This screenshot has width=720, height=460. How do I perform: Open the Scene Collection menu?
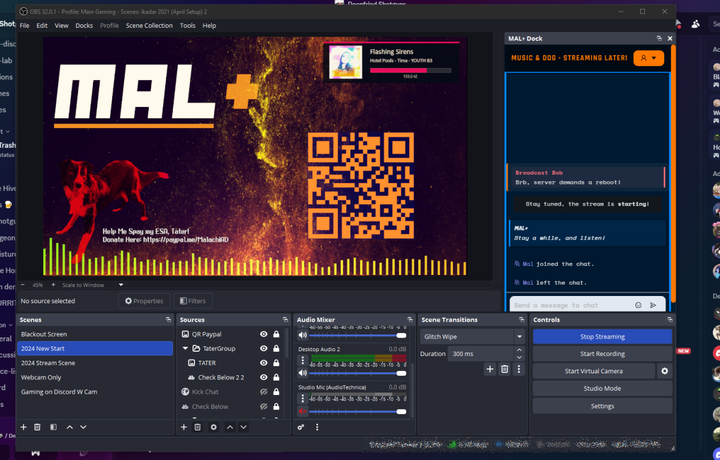149,25
